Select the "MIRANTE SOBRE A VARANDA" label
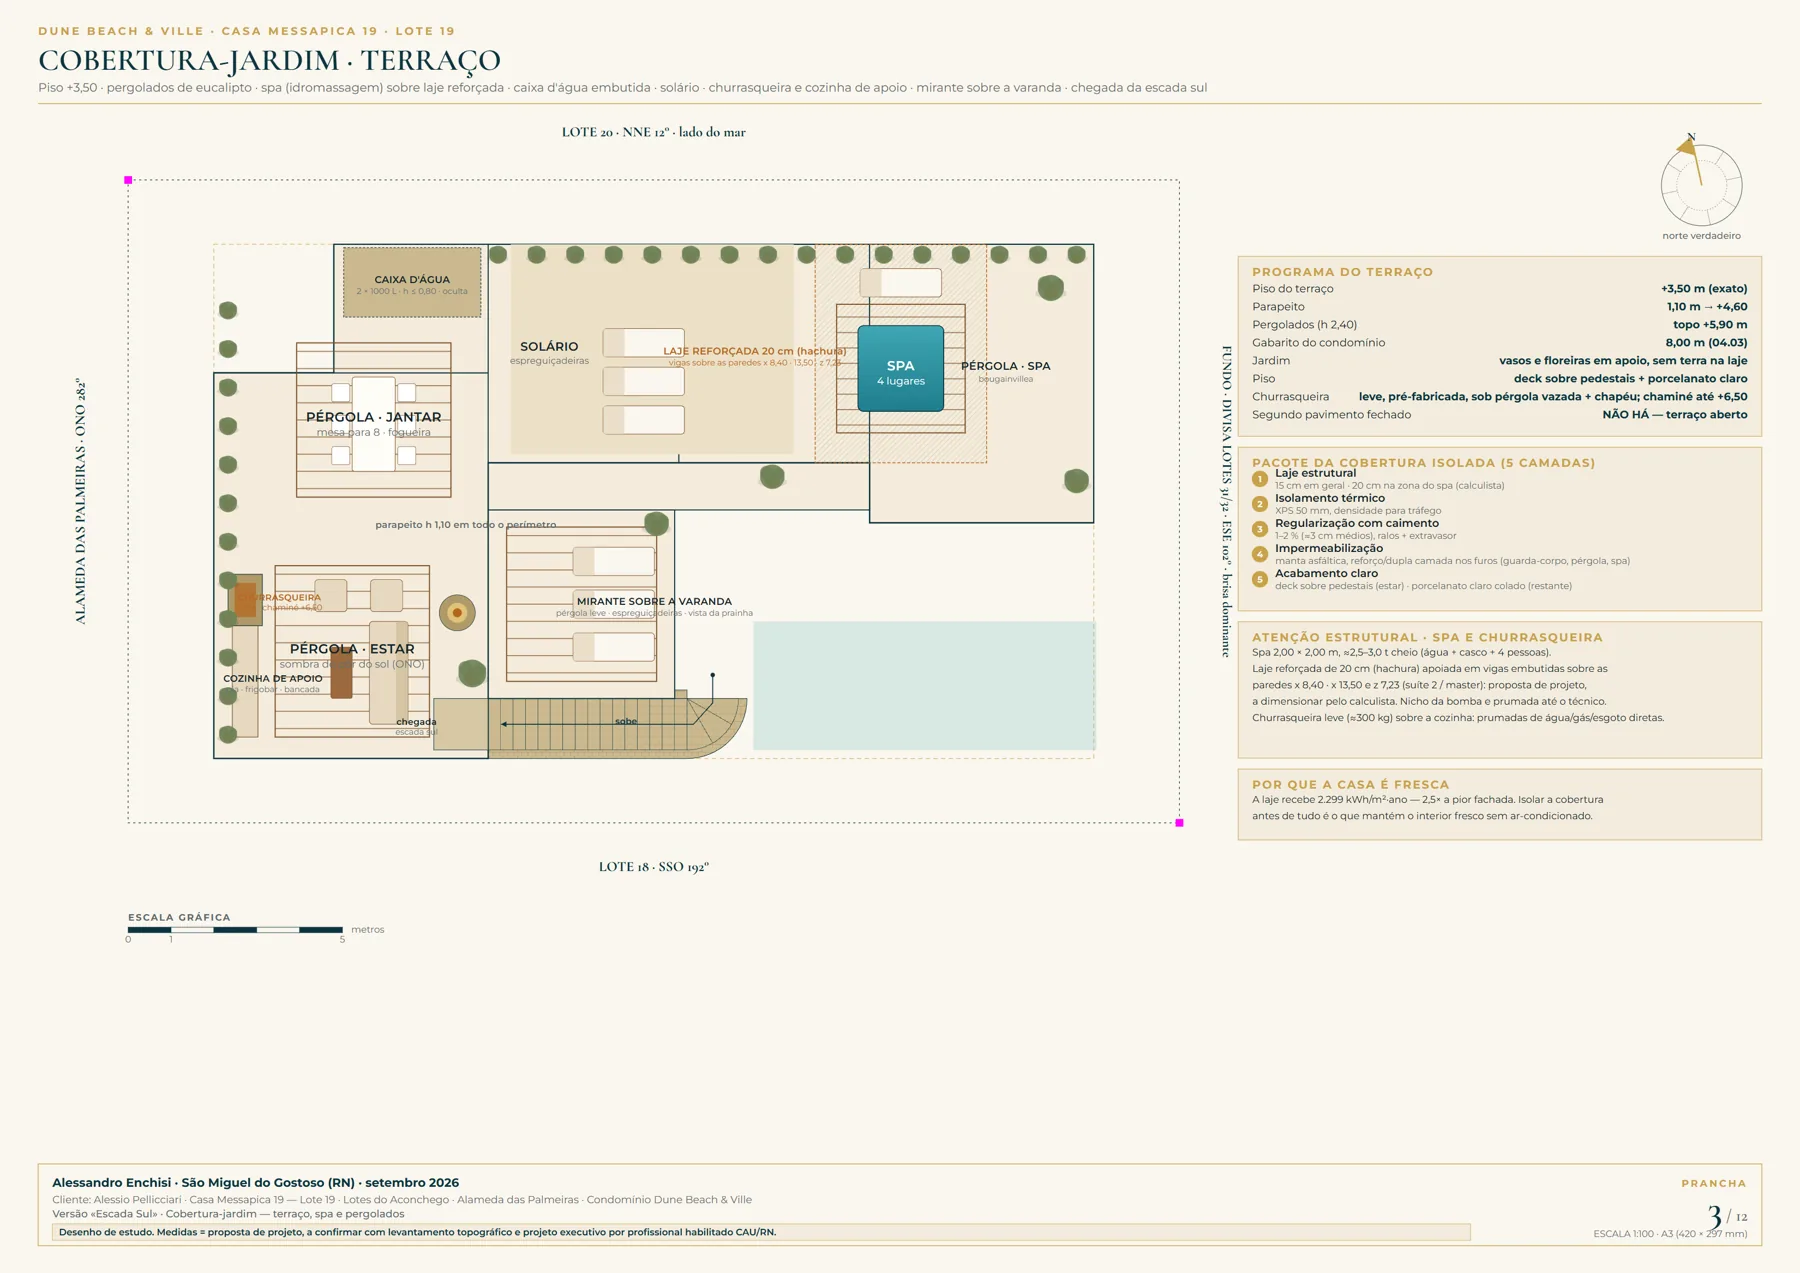Image resolution: width=1800 pixels, height=1273 pixels. tap(654, 601)
